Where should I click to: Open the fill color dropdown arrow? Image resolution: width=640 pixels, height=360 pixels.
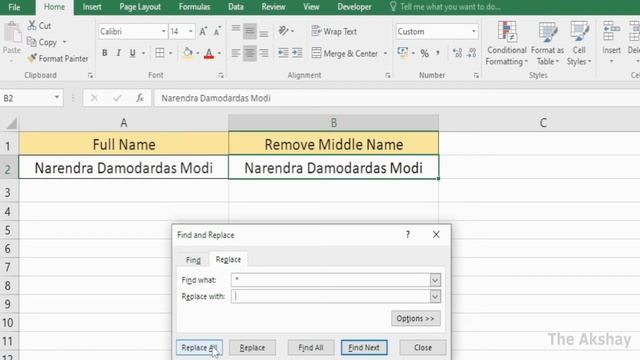click(x=198, y=53)
